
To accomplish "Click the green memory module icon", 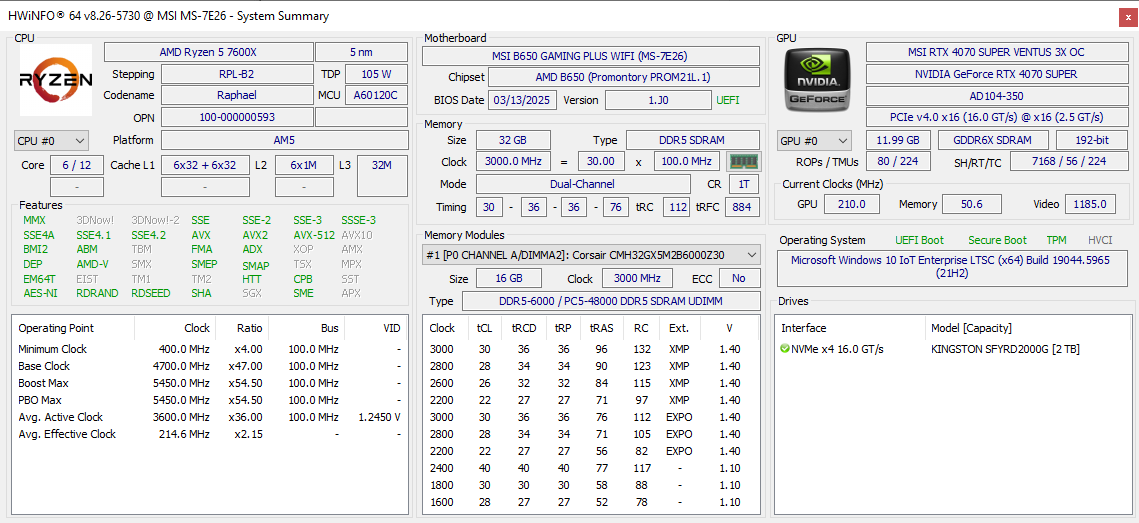I will 743,161.
